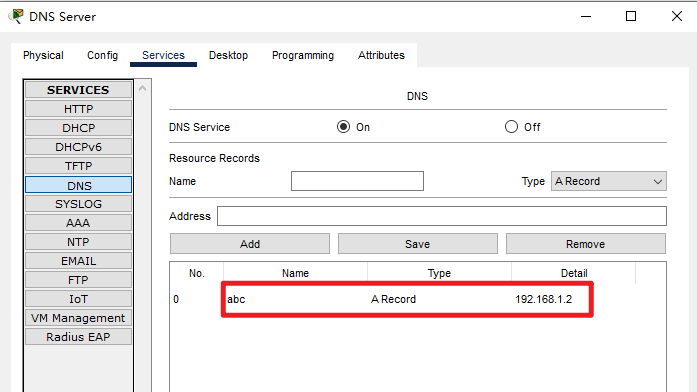The width and height of the screenshot is (697, 392).
Task: Click the Address input field
Action: pyautogui.click(x=442, y=216)
